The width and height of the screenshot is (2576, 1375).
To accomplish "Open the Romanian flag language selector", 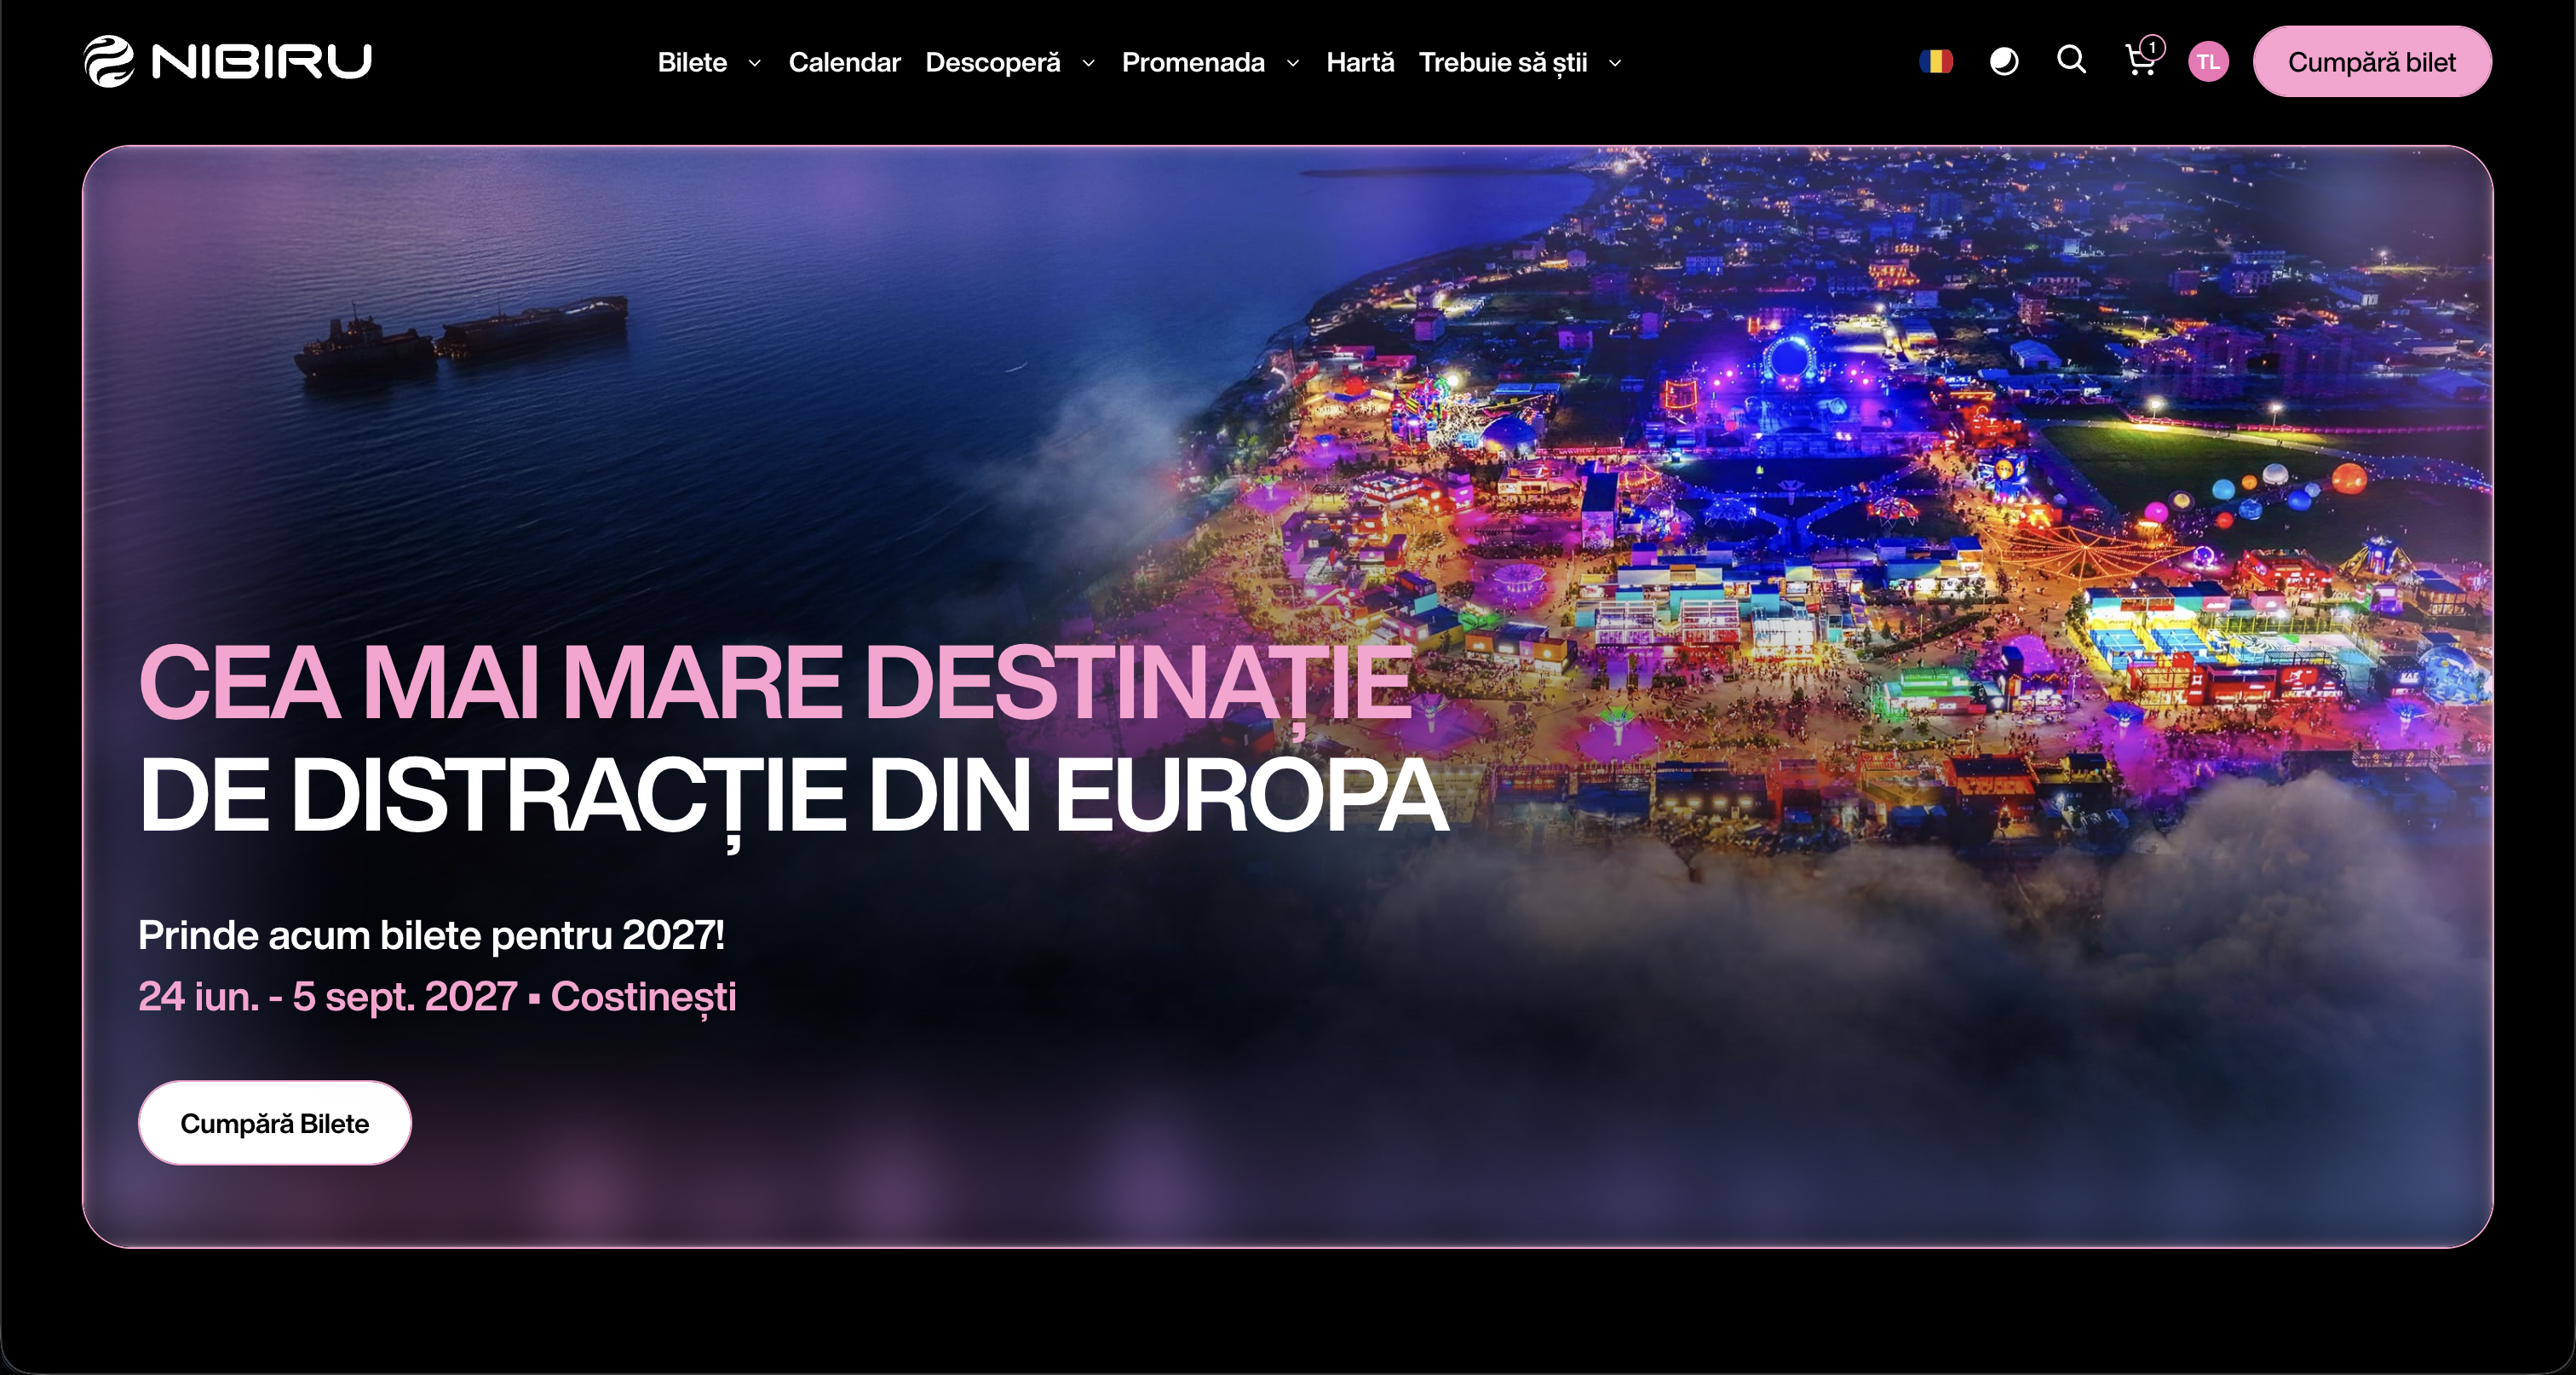I will click(1936, 62).
